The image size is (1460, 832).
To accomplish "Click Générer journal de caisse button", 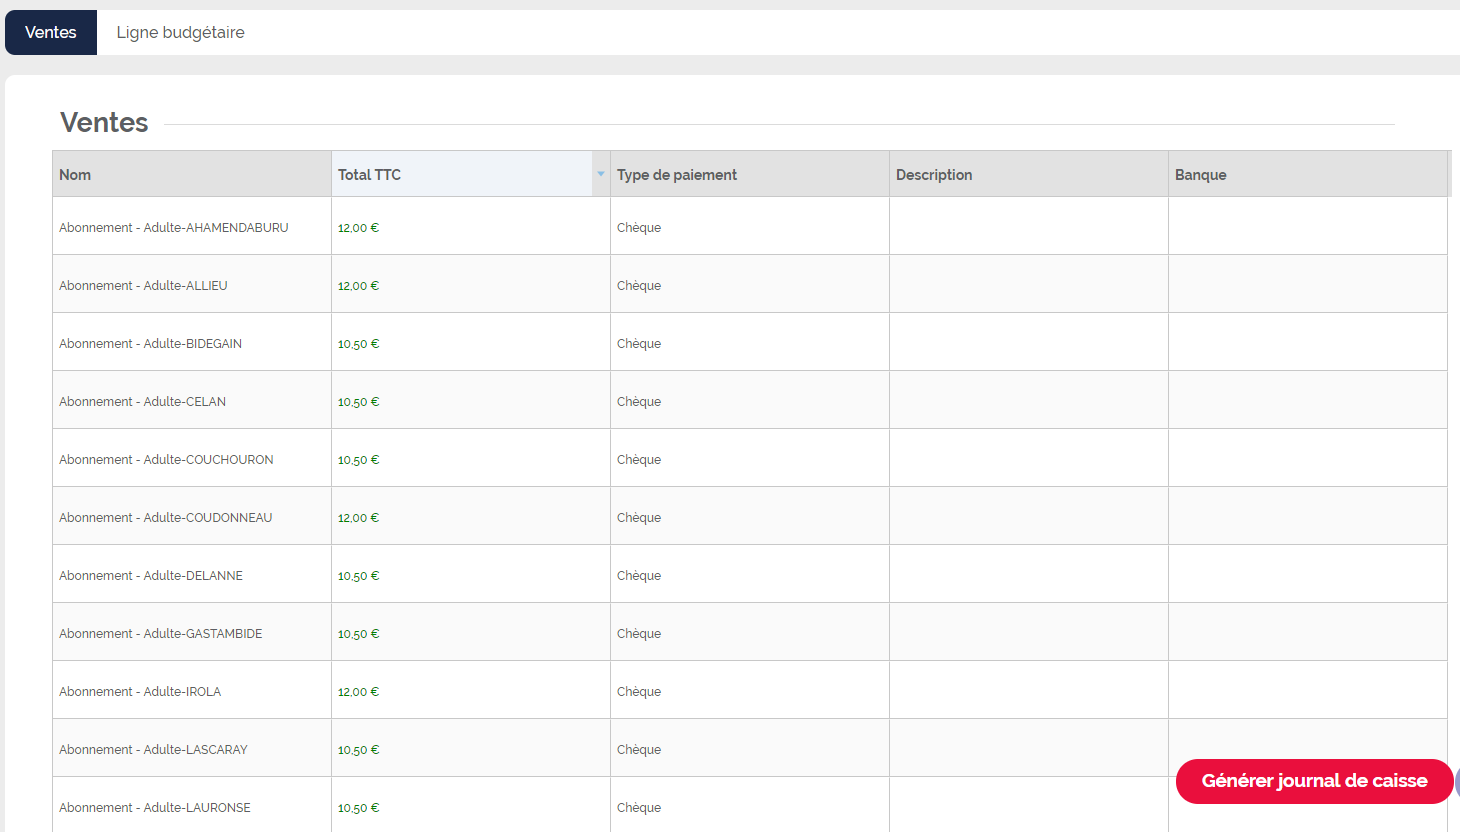I will [1314, 781].
